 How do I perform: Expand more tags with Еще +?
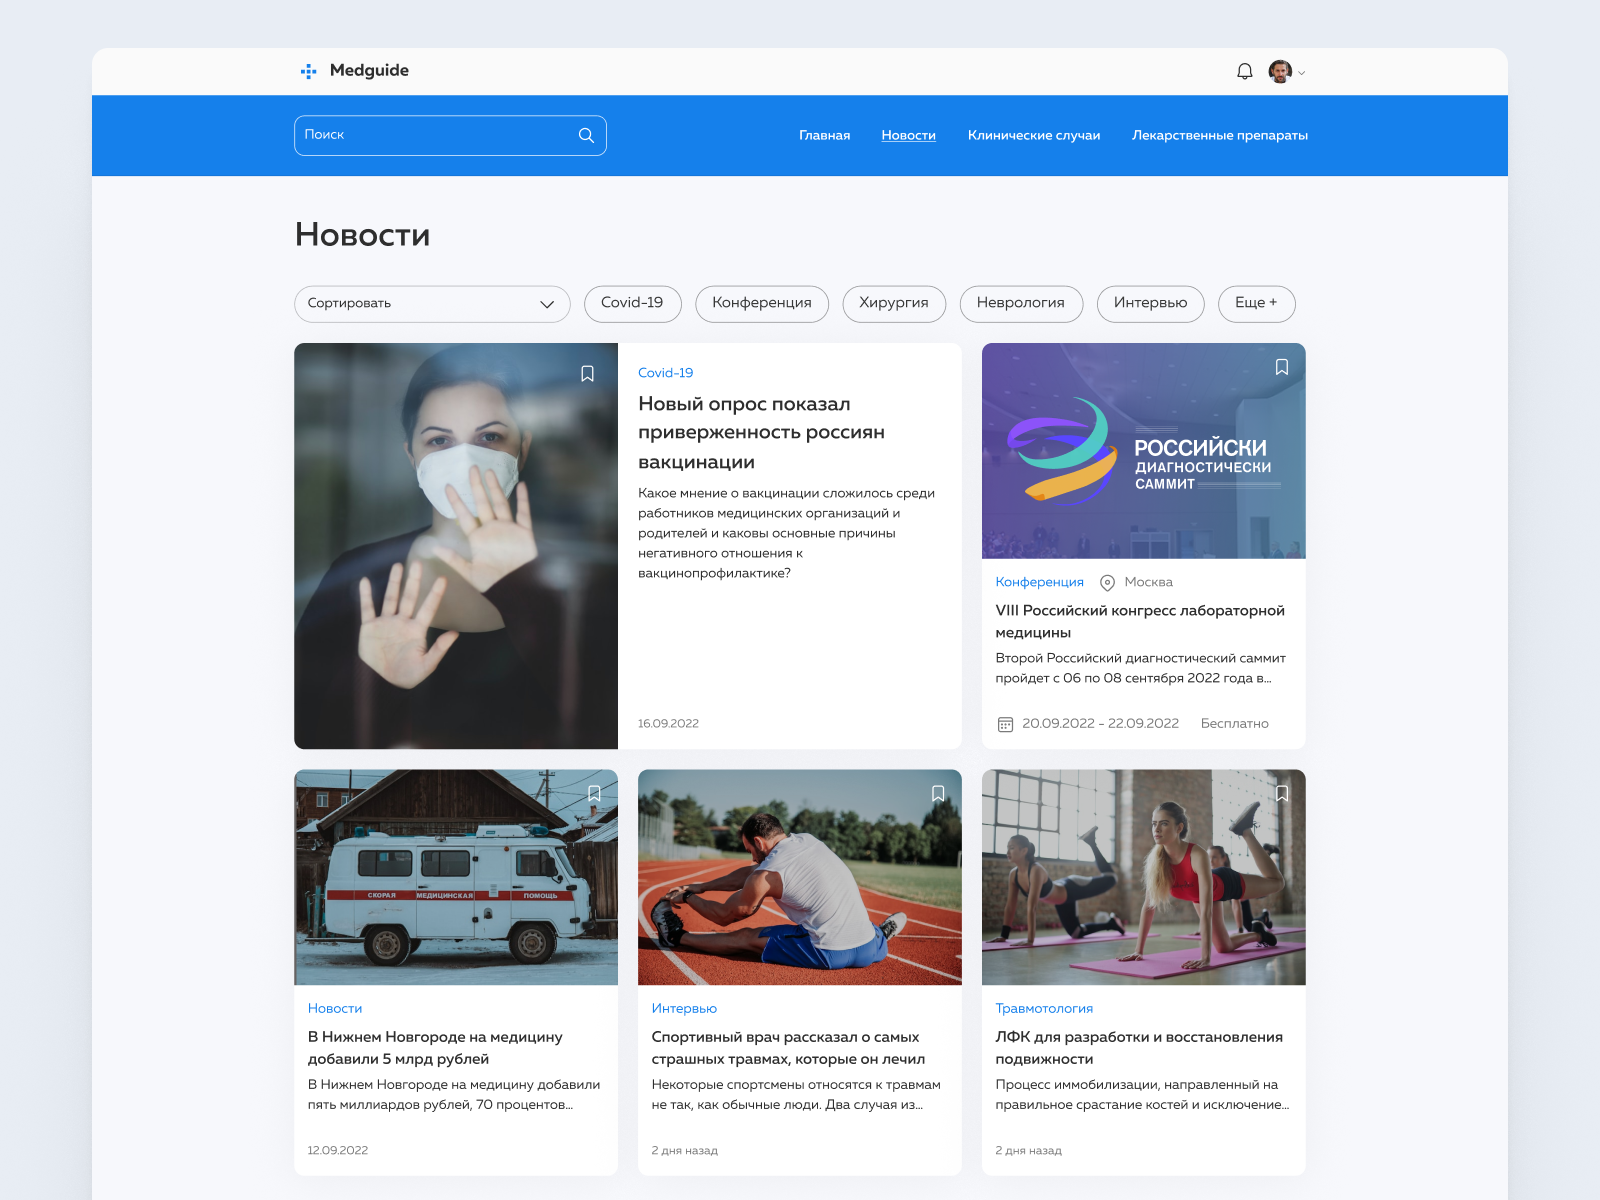(1257, 304)
